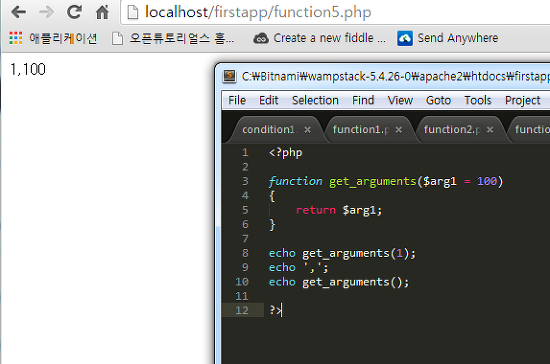The image size is (550, 364).
Task: Click the browser back arrow
Action: (19, 12)
